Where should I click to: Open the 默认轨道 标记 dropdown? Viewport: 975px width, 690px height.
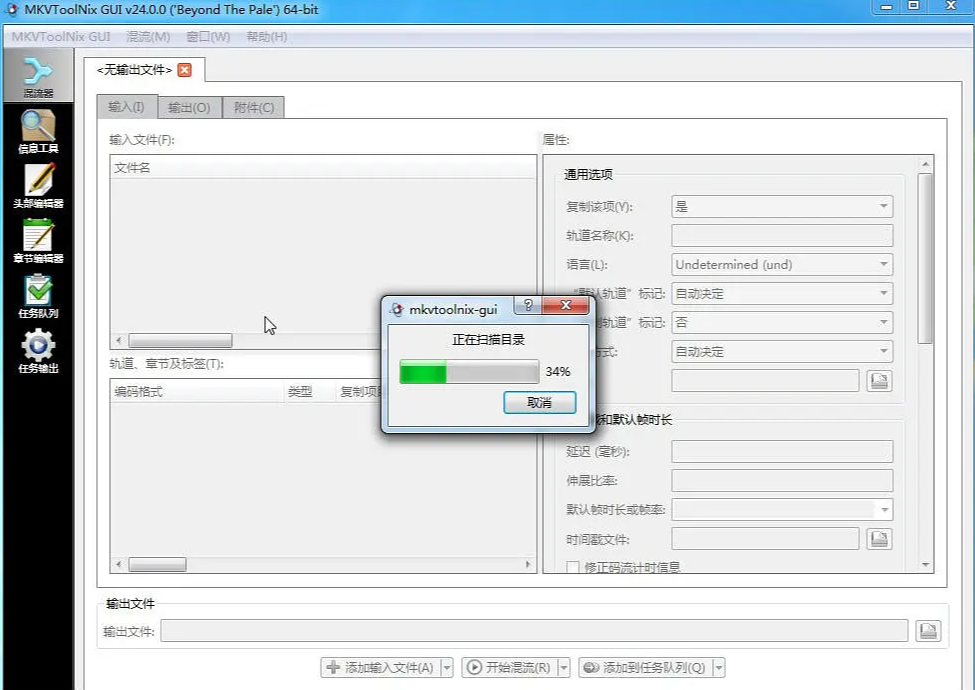coord(782,293)
